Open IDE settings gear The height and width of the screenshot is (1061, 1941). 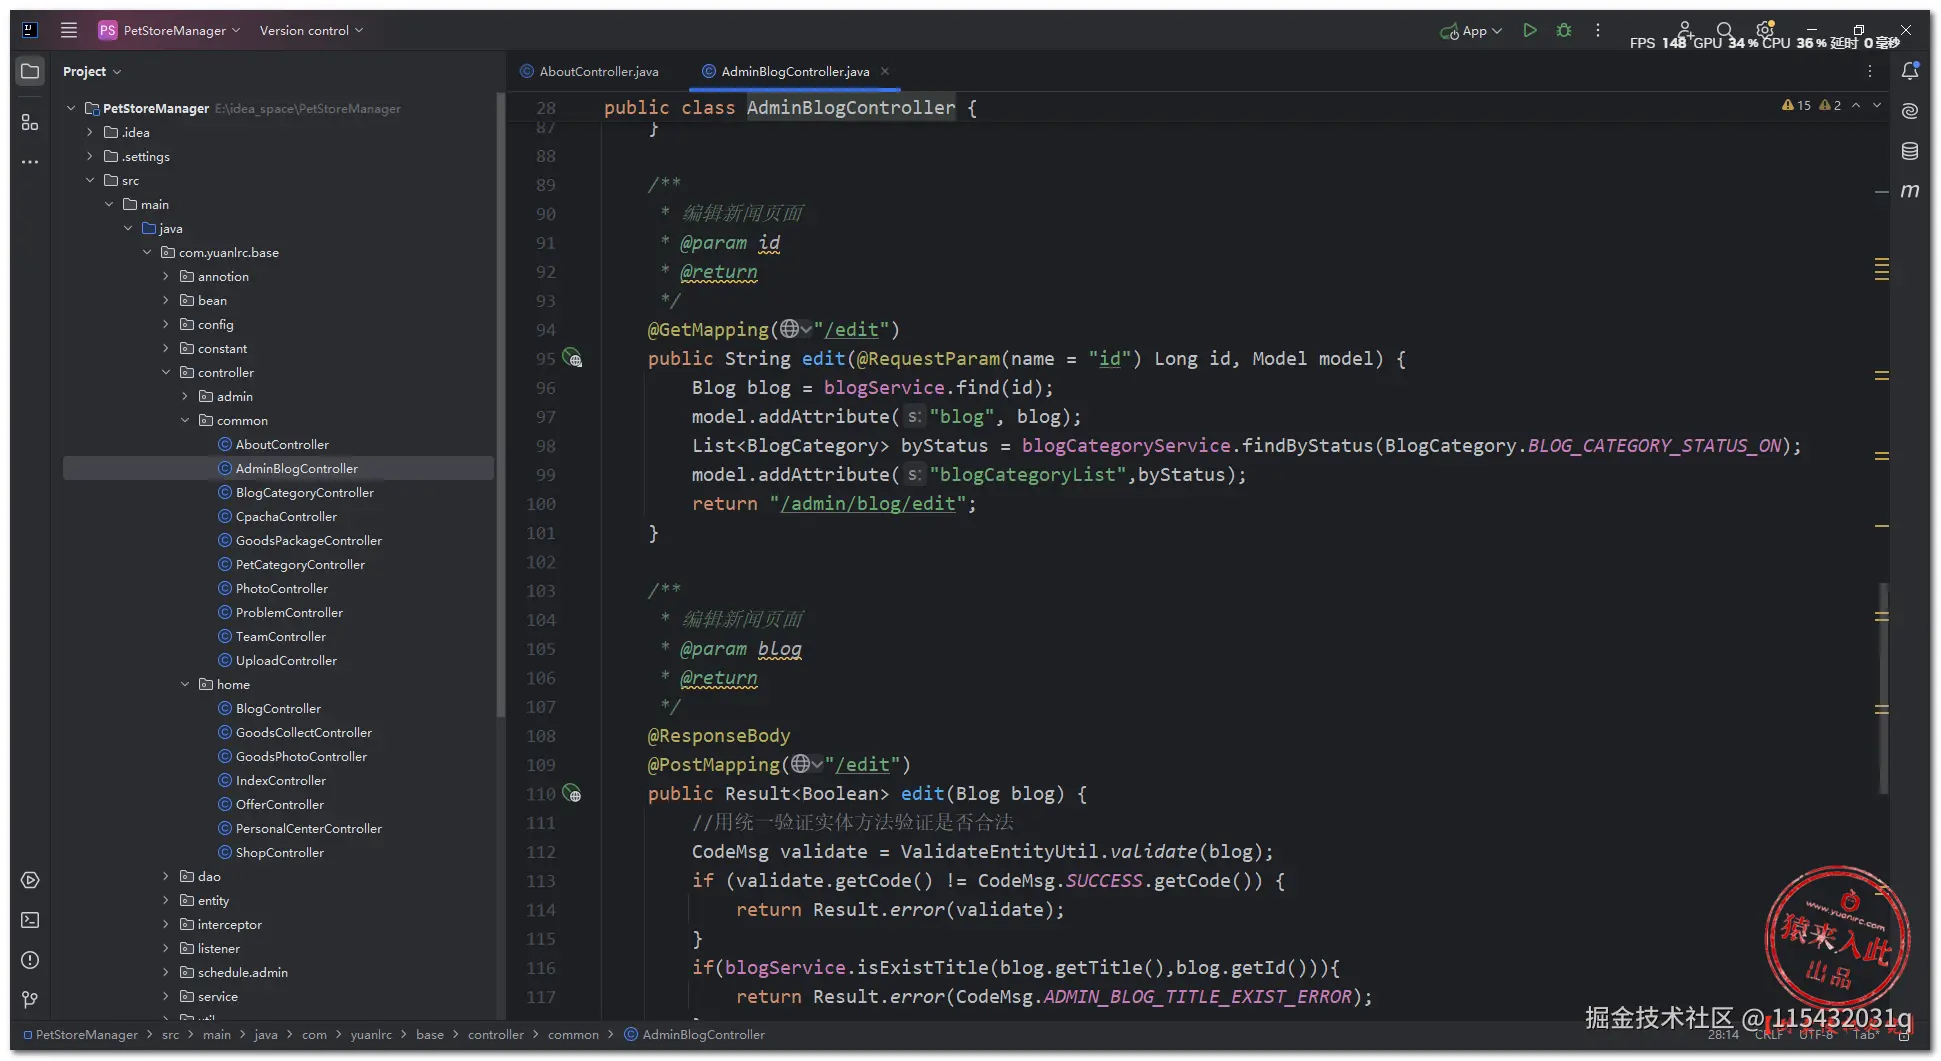click(x=1765, y=30)
